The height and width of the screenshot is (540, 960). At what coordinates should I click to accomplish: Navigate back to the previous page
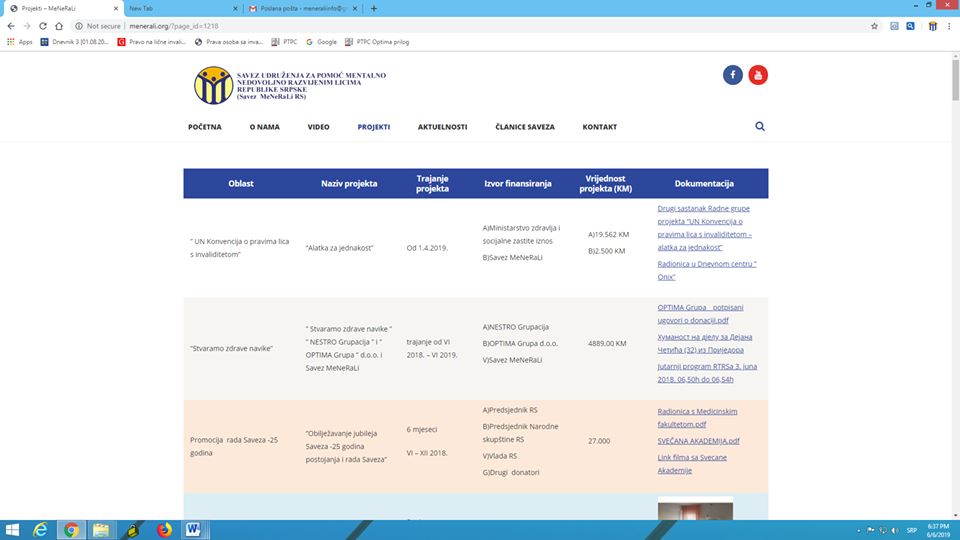point(11,26)
